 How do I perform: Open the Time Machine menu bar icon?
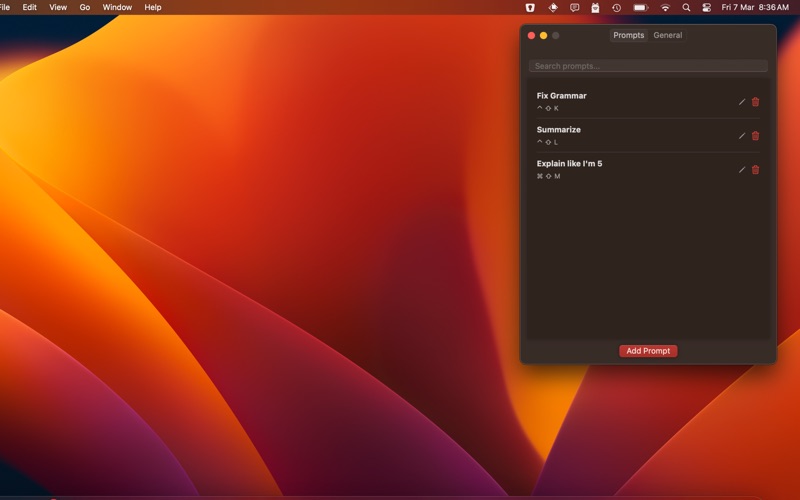[x=616, y=7]
